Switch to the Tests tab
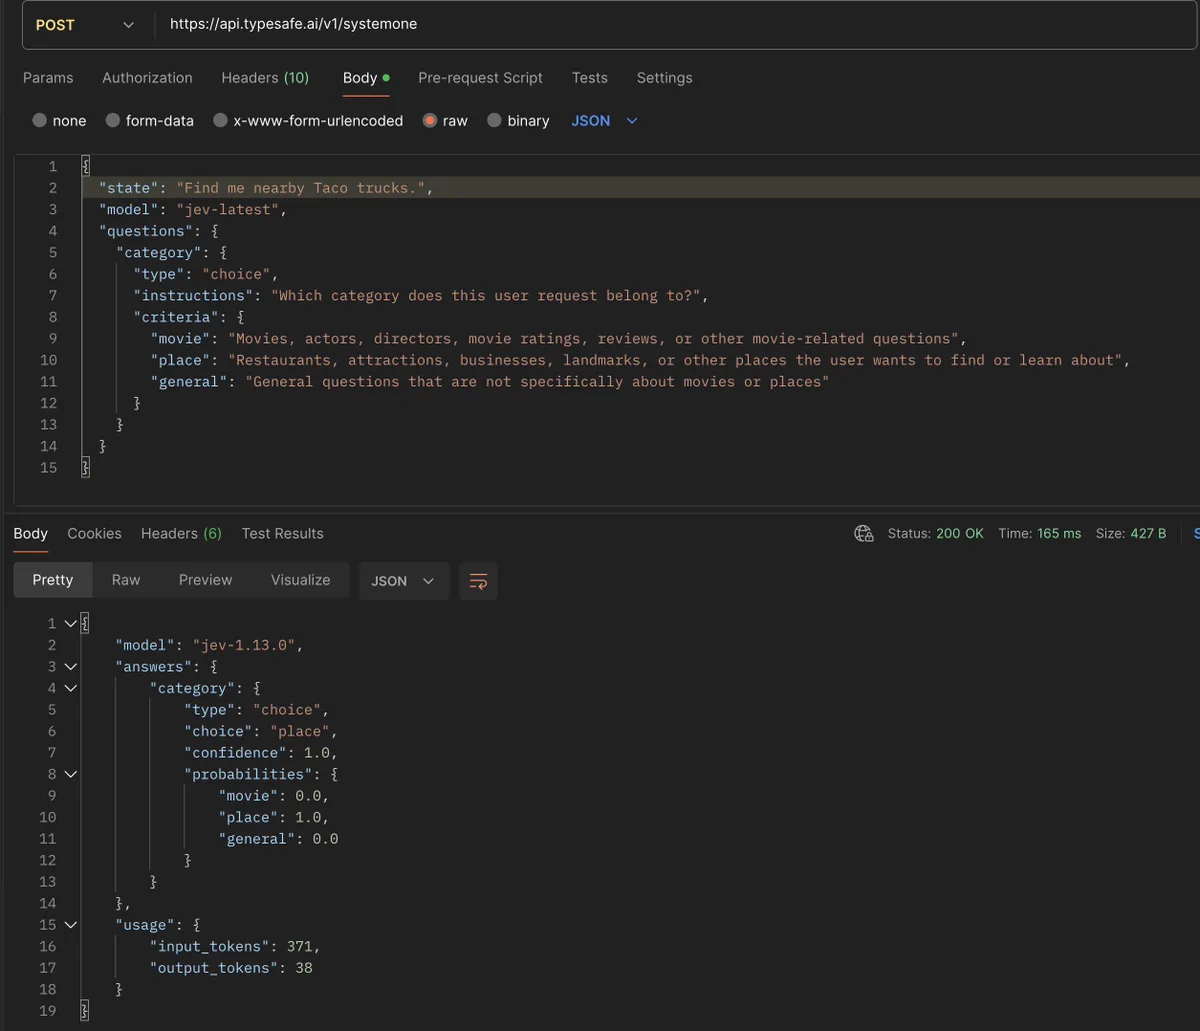The height and width of the screenshot is (1031, 1200). click(x=590, y=78)
